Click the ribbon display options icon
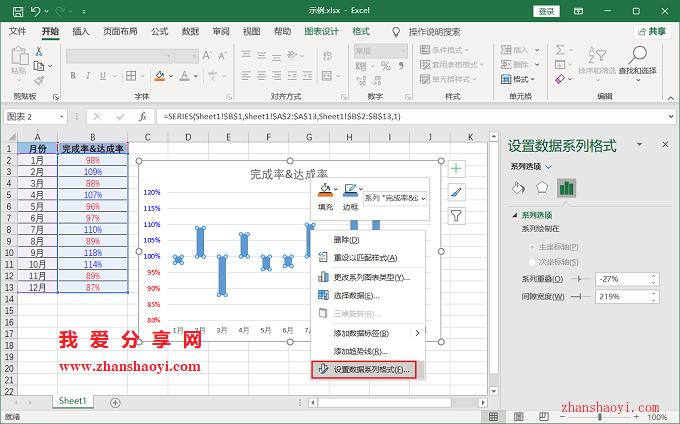 tap(579, 11)
